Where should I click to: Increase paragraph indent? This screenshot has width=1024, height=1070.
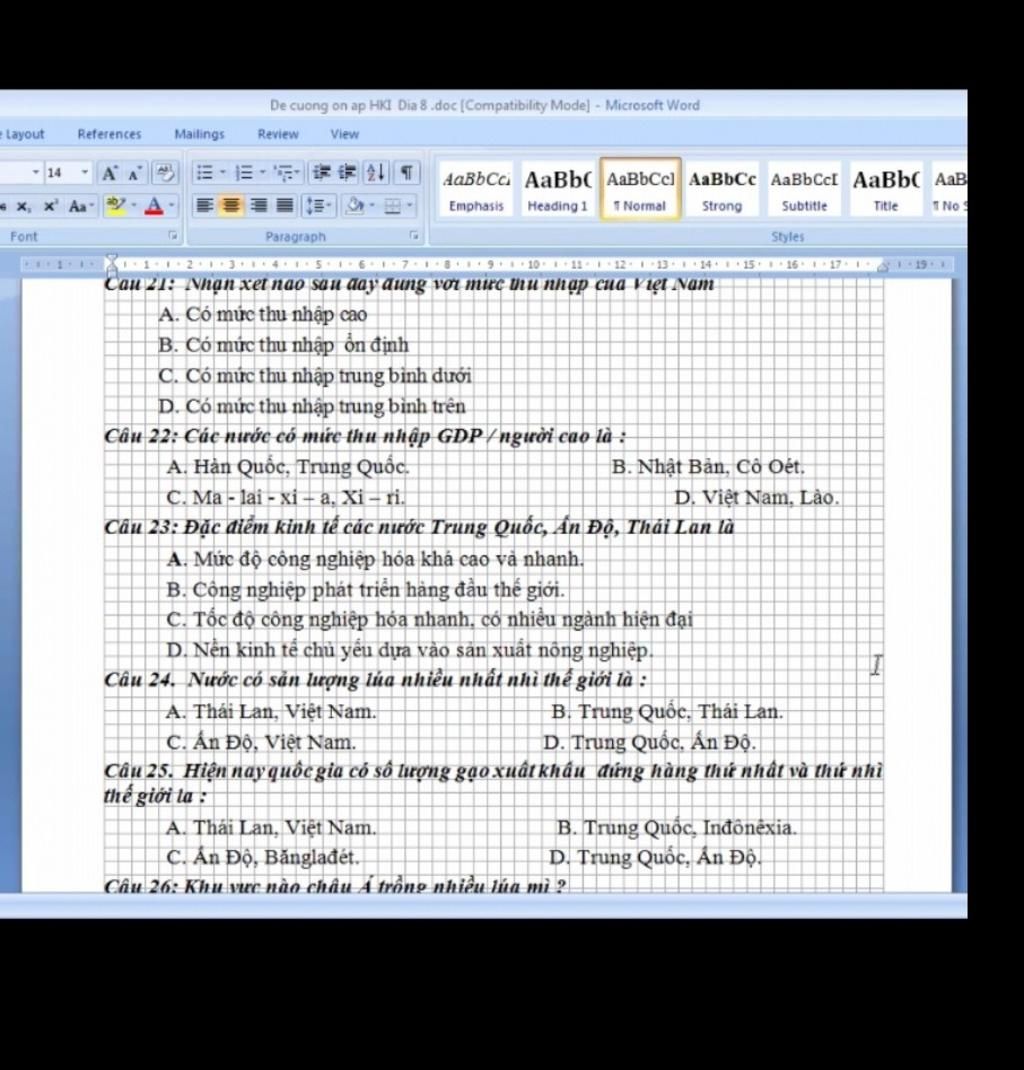coord(348,173)
